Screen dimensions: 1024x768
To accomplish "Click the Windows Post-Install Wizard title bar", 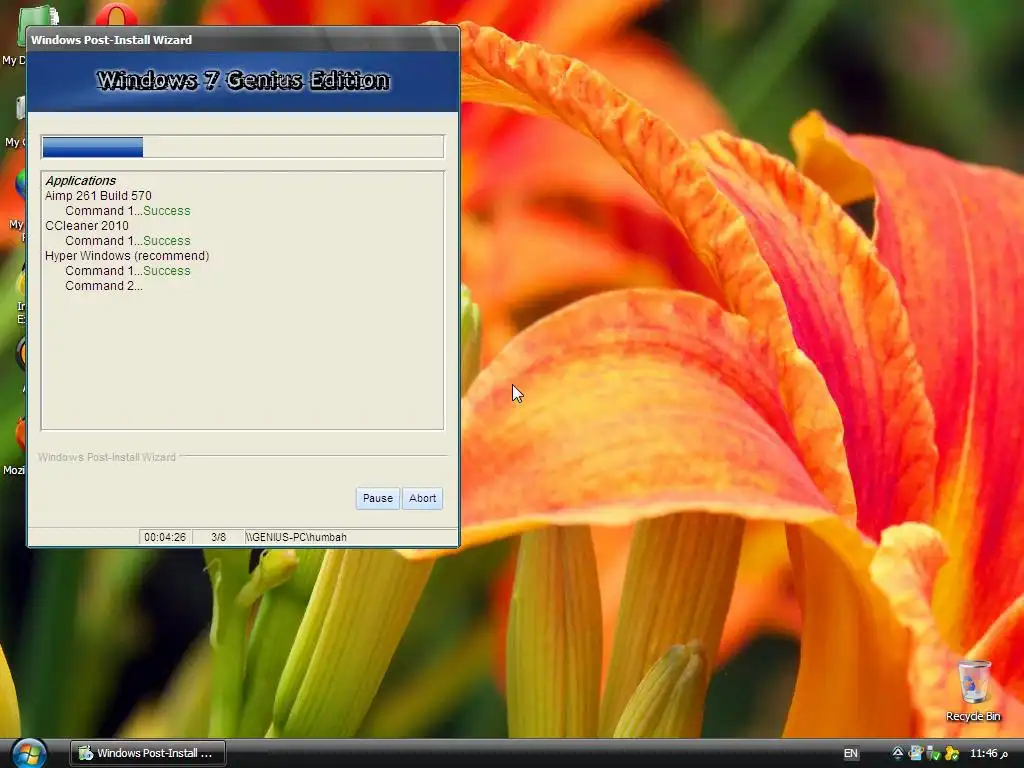I will tap(243, 40).
